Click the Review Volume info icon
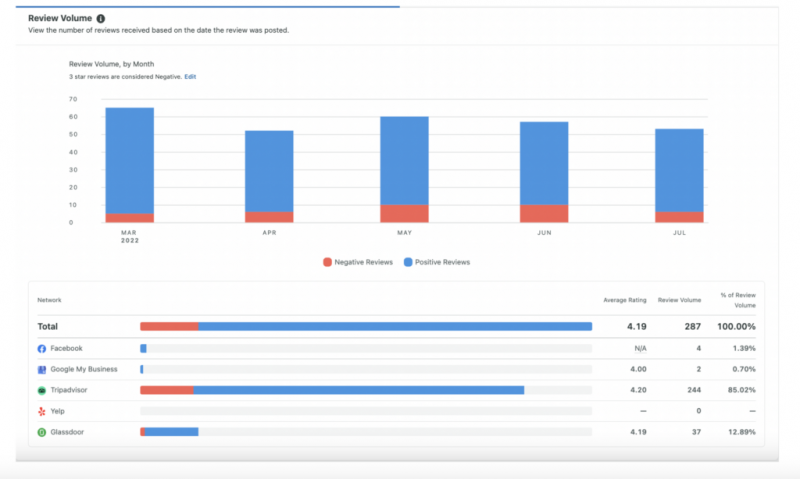The width and height of the screenshot is (800, 479). (101, 18)
